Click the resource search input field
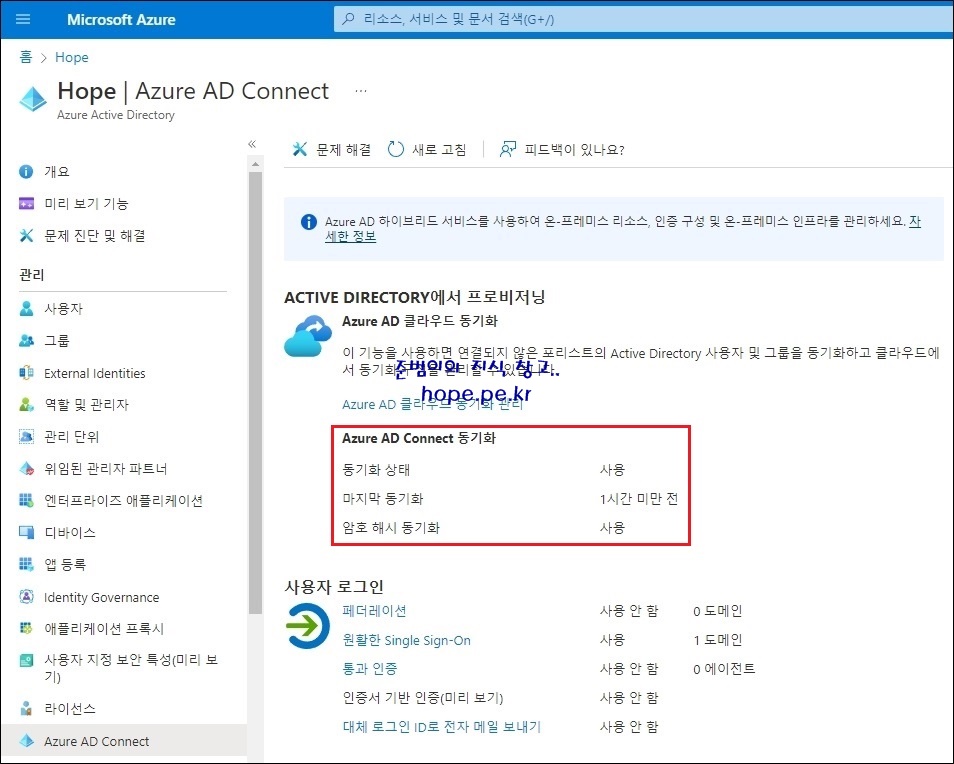 point(644,19)
